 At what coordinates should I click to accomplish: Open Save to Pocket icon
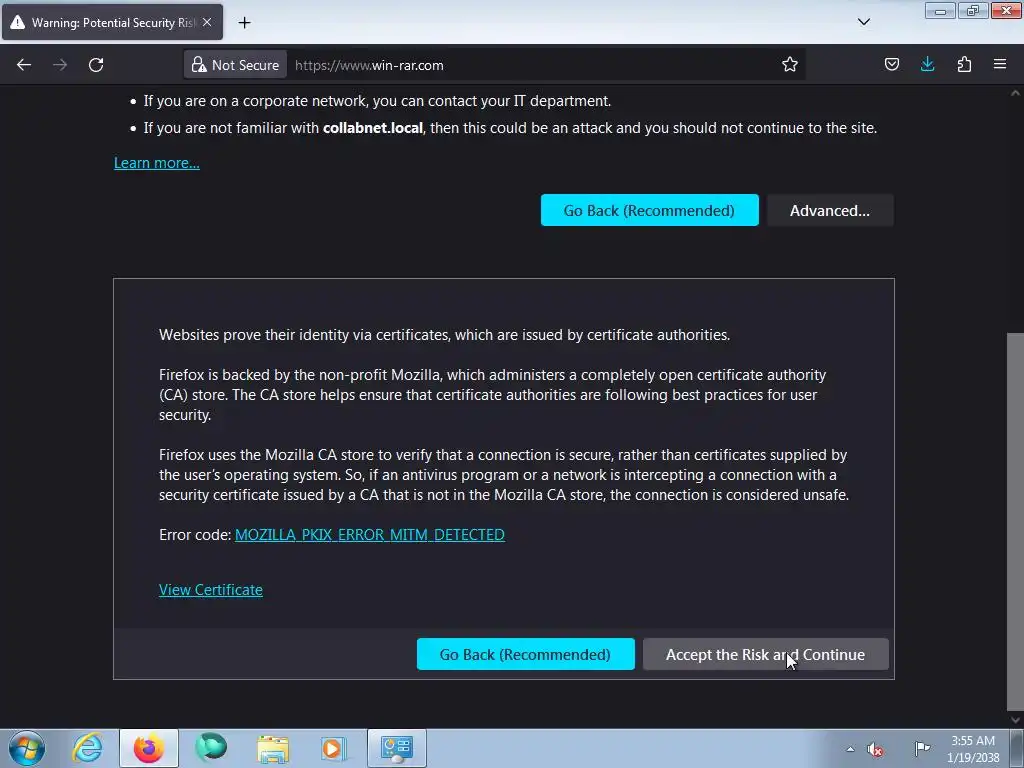click(891, 65)
